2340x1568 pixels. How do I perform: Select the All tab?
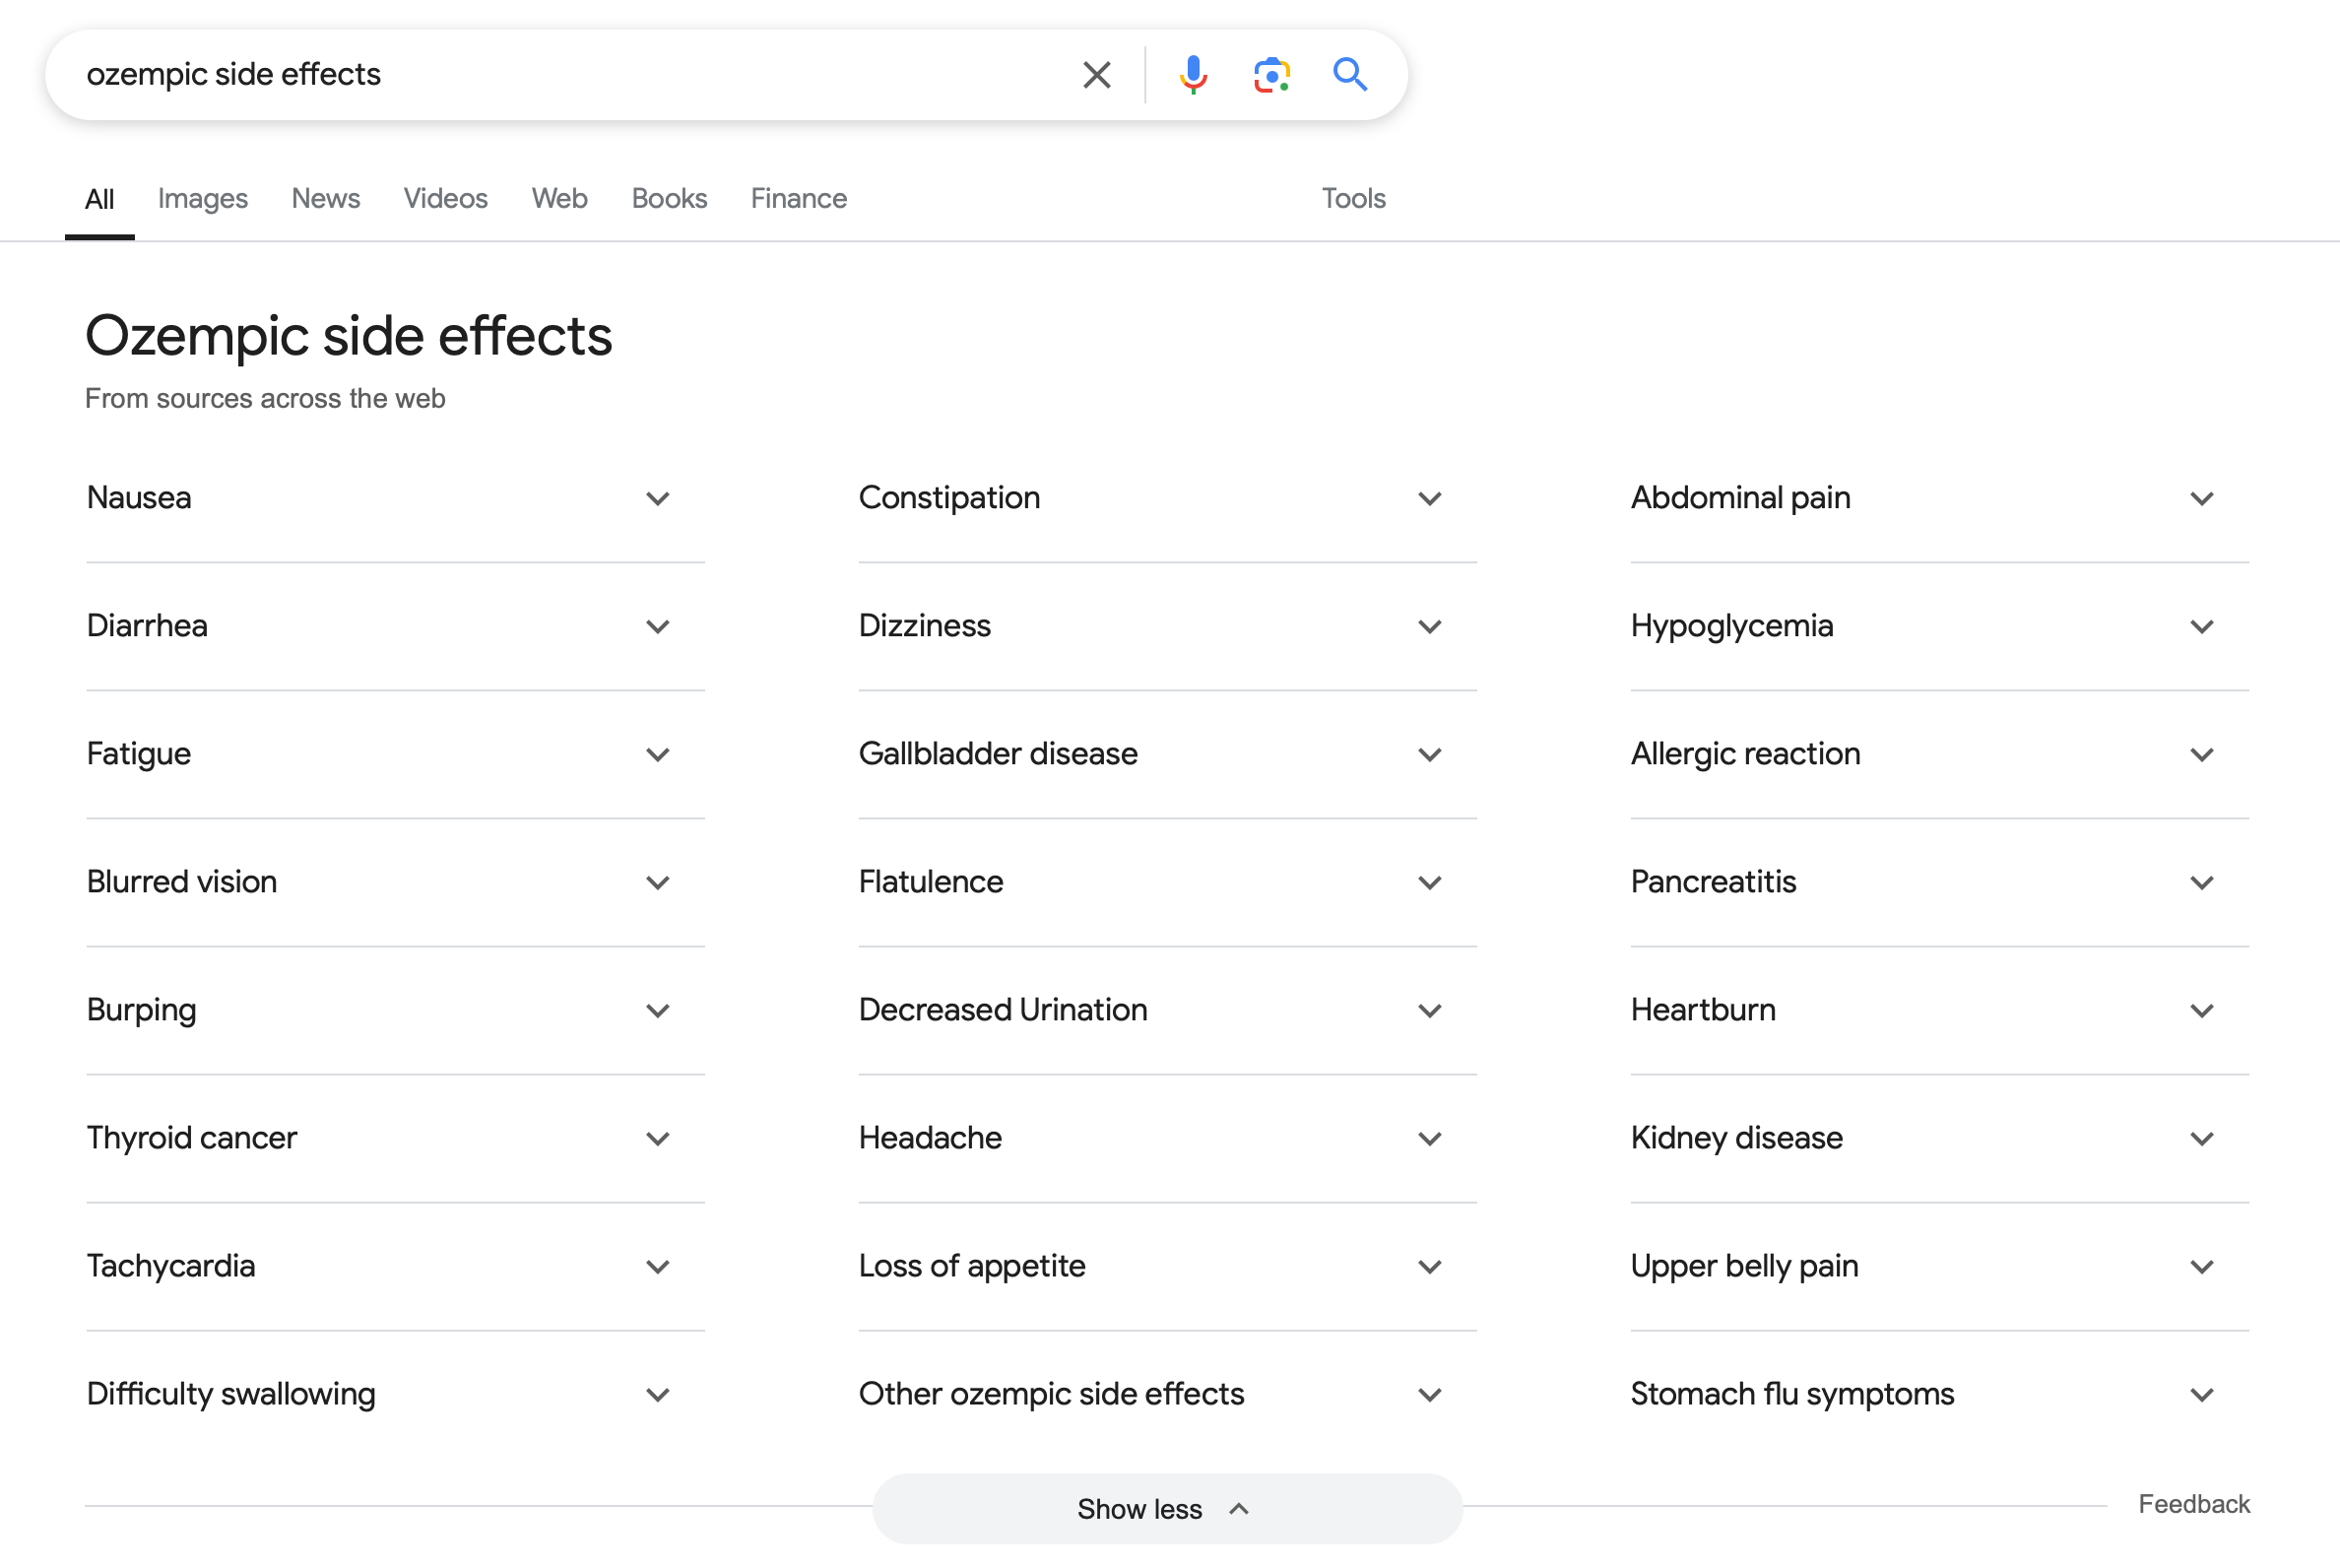coord(100,199)
